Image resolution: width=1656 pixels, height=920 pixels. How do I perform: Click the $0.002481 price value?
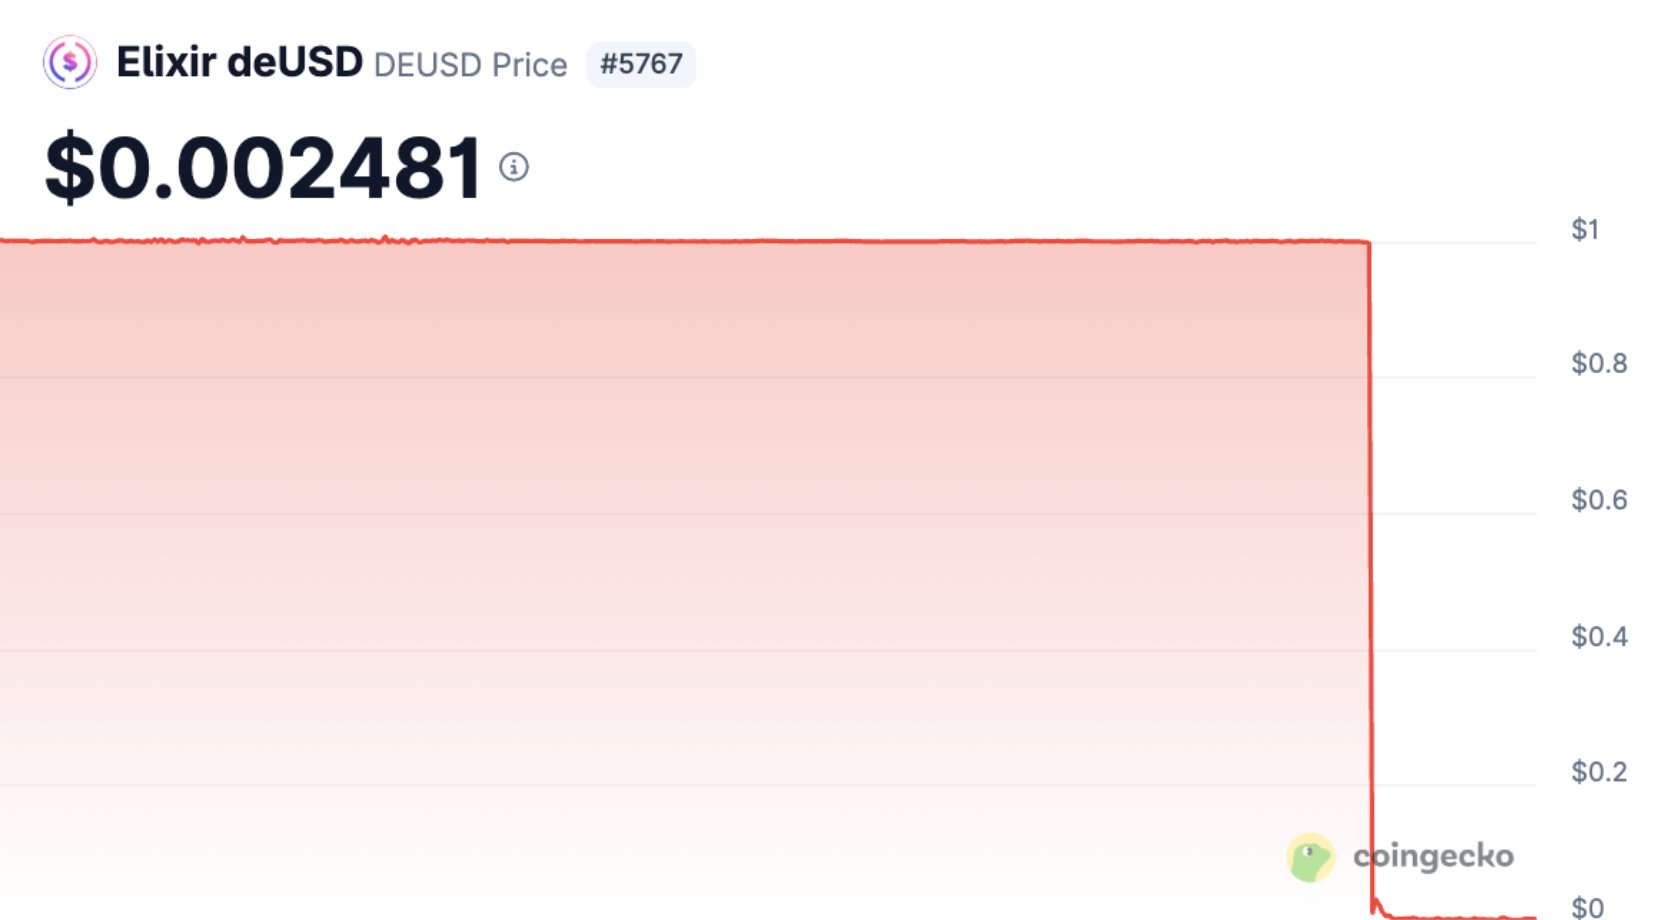[x=264, y=168]
